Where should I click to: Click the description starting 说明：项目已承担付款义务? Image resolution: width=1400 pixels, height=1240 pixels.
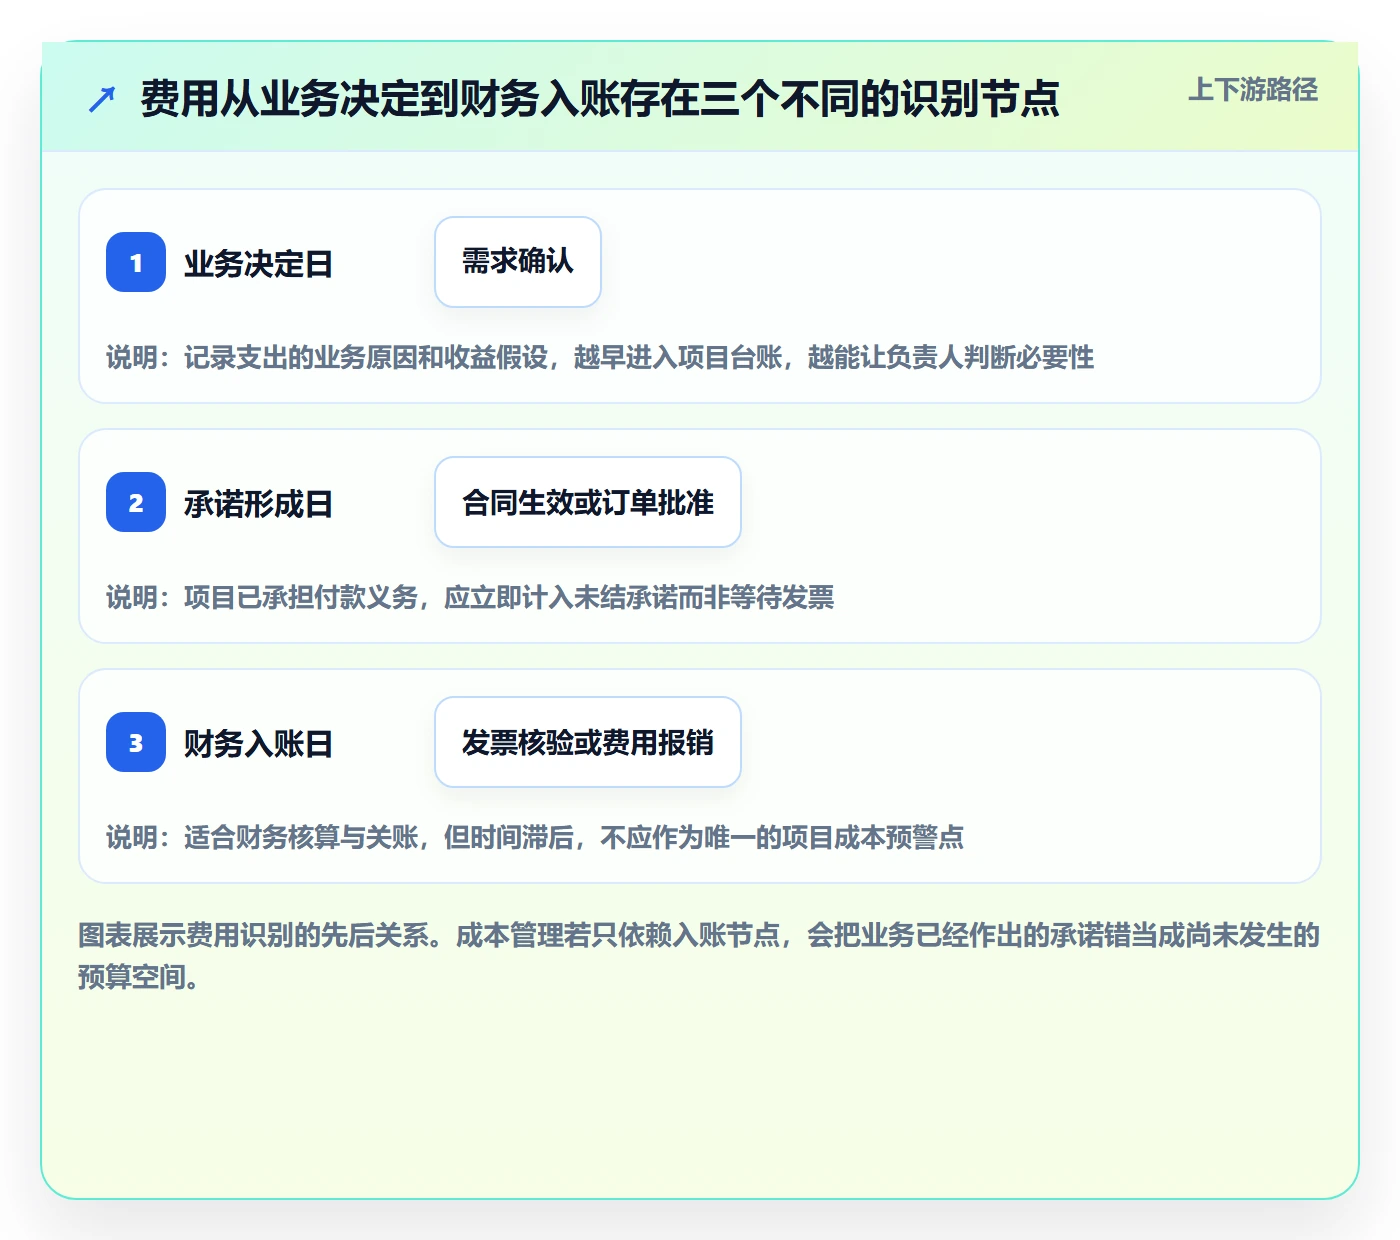click(470, 597)
